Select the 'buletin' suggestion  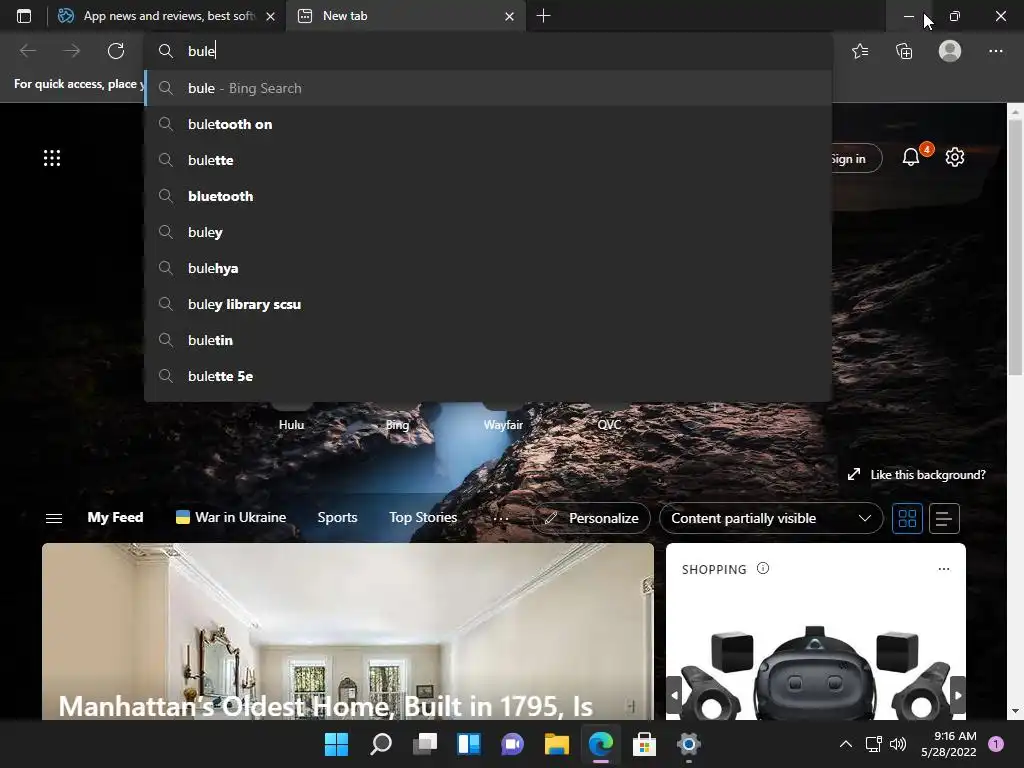pos(488,340)
